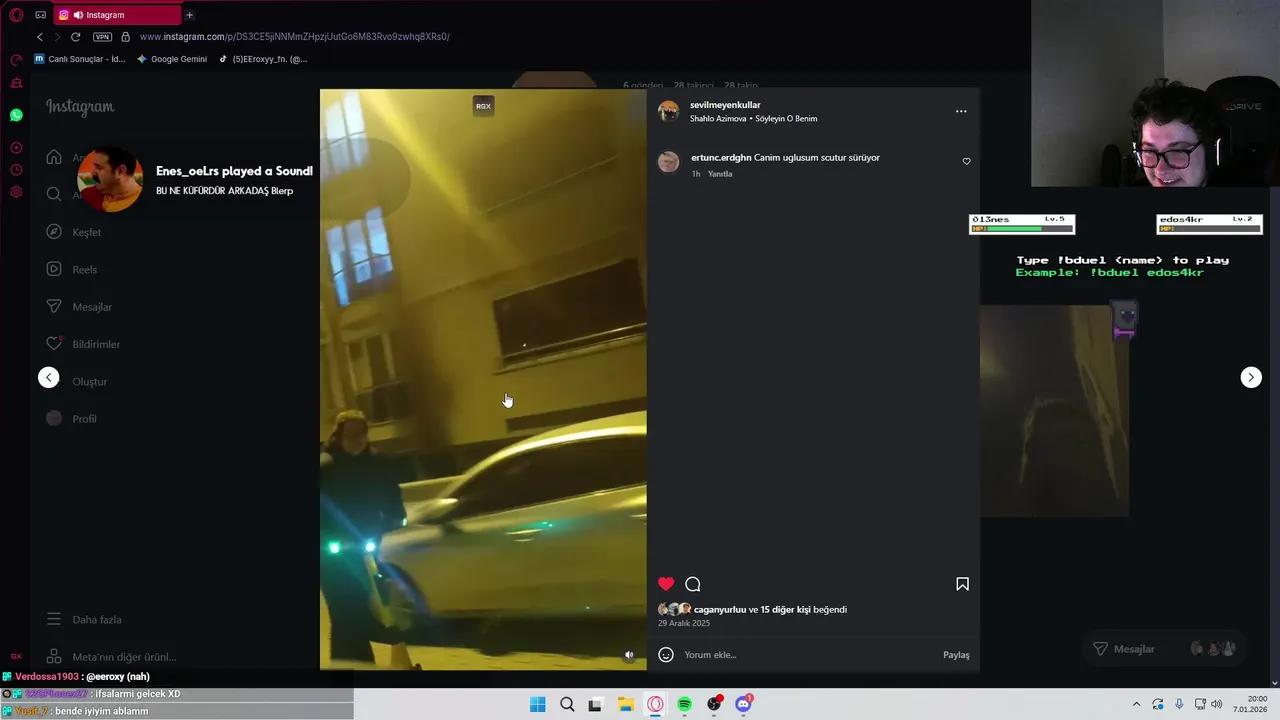Go to previous post arrow
Image resolution: width=1280 pixels, height=720 pixels.
(49, 377)
